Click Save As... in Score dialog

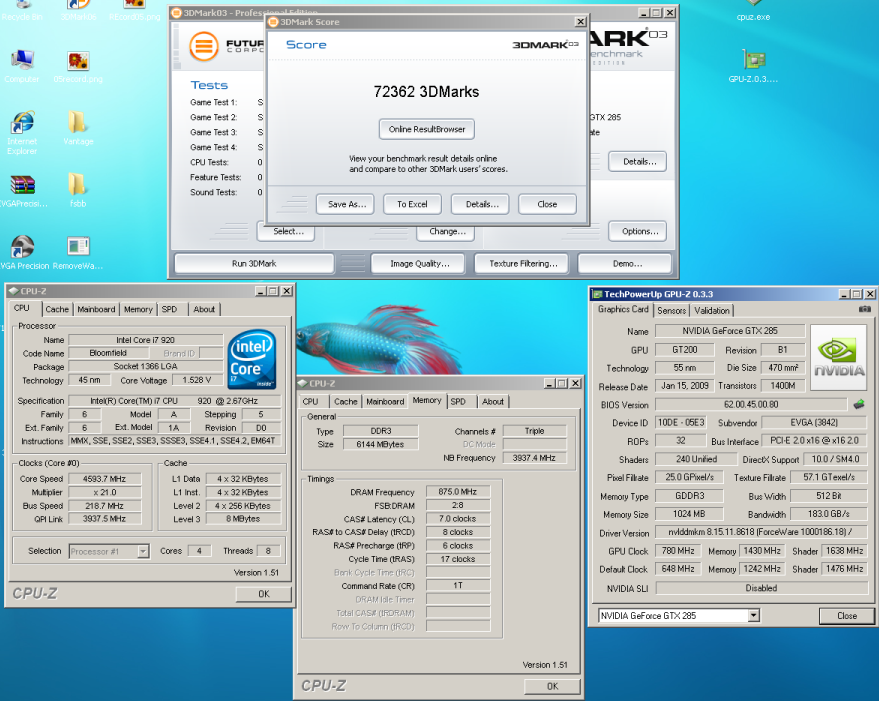coord(347,204)
